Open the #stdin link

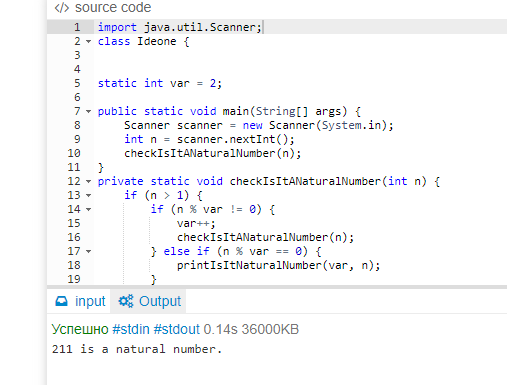point(131,329)
